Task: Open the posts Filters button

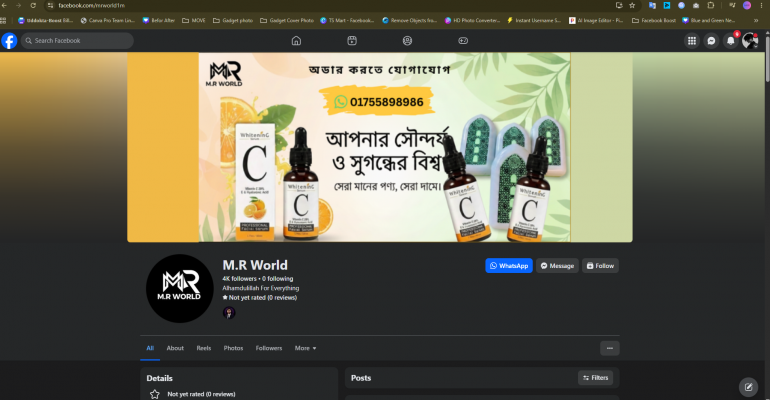Action: (x=595, y=377)
